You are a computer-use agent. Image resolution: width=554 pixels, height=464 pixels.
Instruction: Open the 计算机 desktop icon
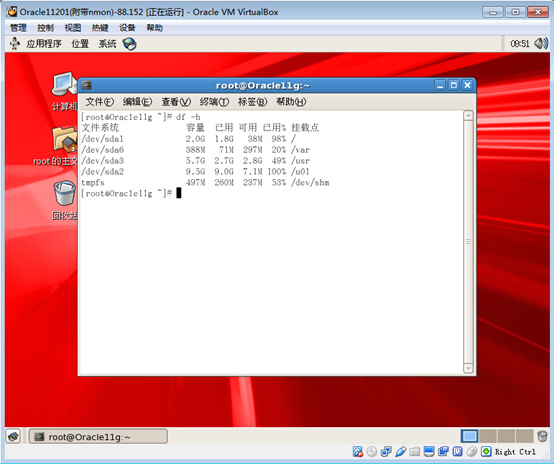click(64, 91)
